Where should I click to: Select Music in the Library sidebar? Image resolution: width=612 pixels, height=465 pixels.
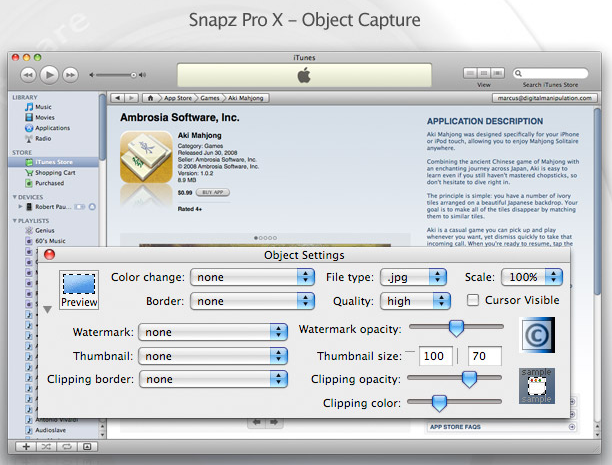tap(43, 107)
